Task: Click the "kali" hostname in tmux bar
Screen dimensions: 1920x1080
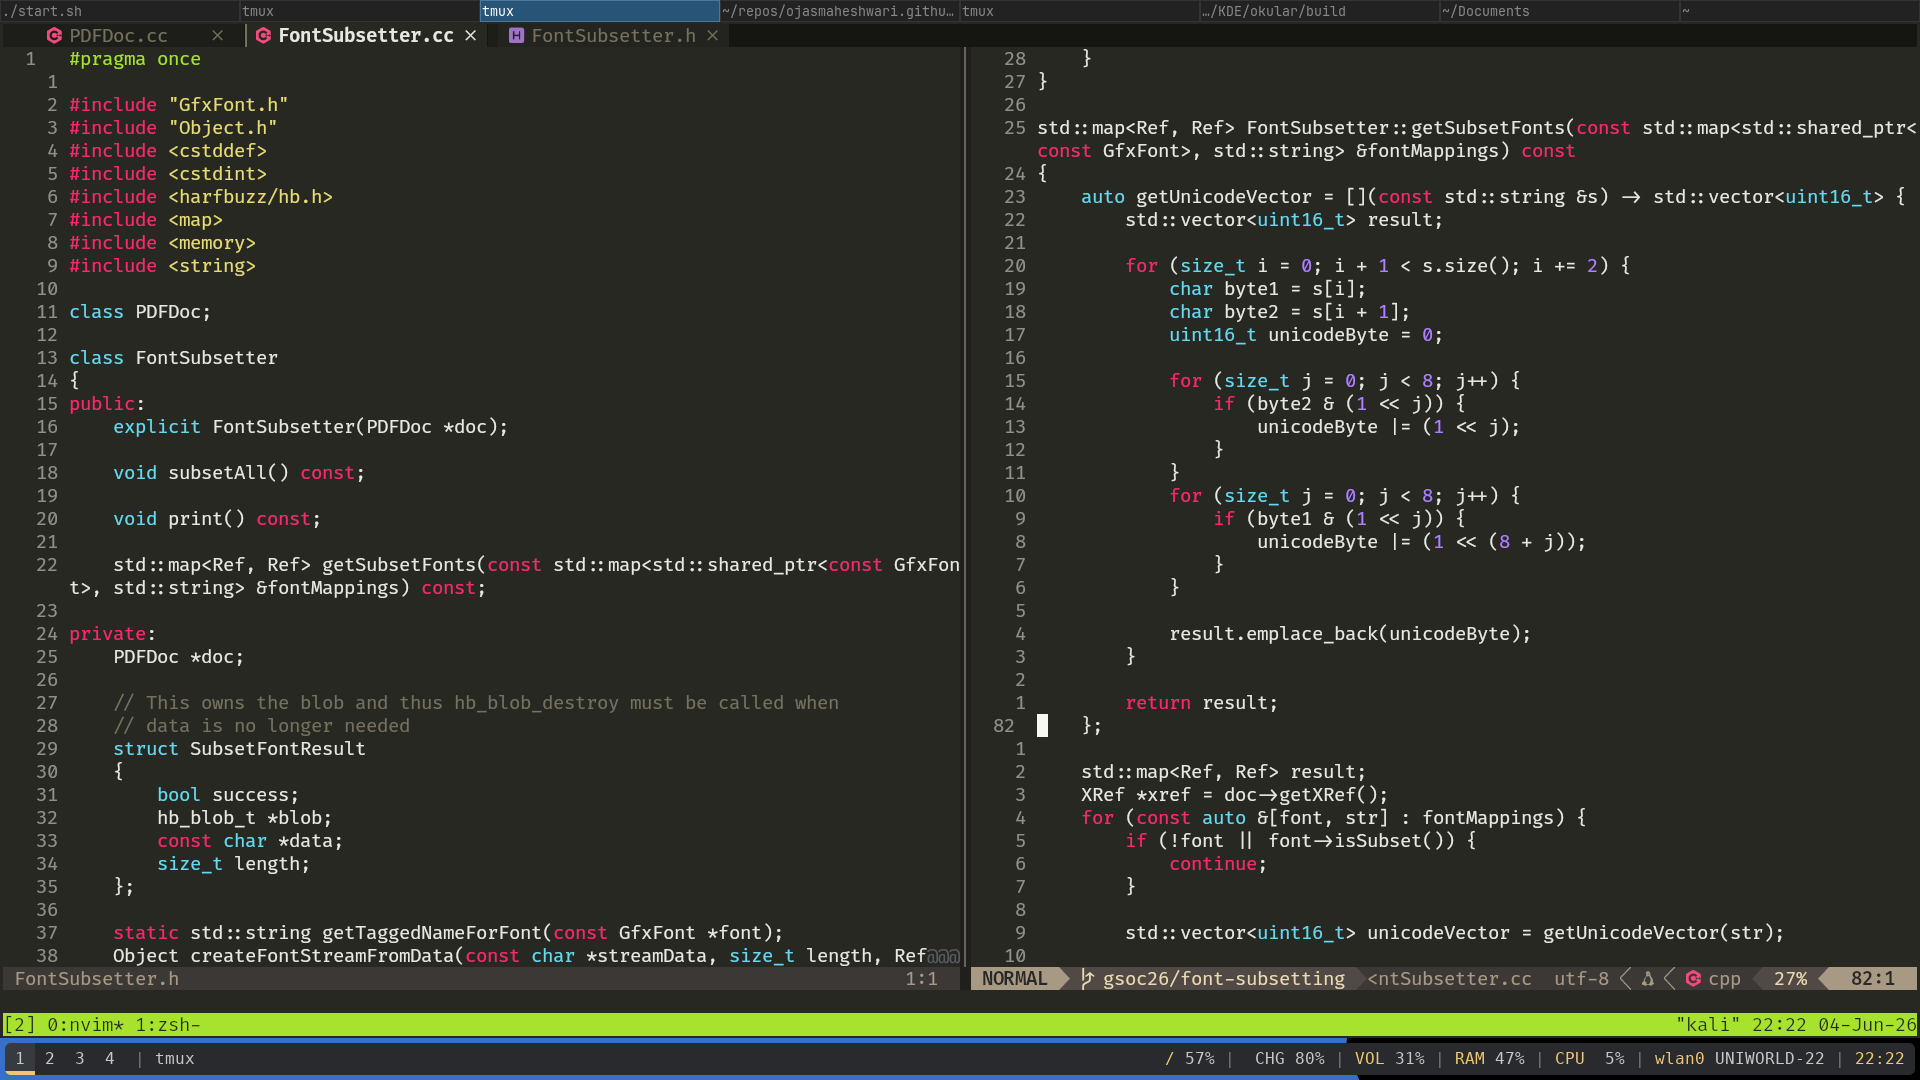Action: [x=1708, y=1025]
